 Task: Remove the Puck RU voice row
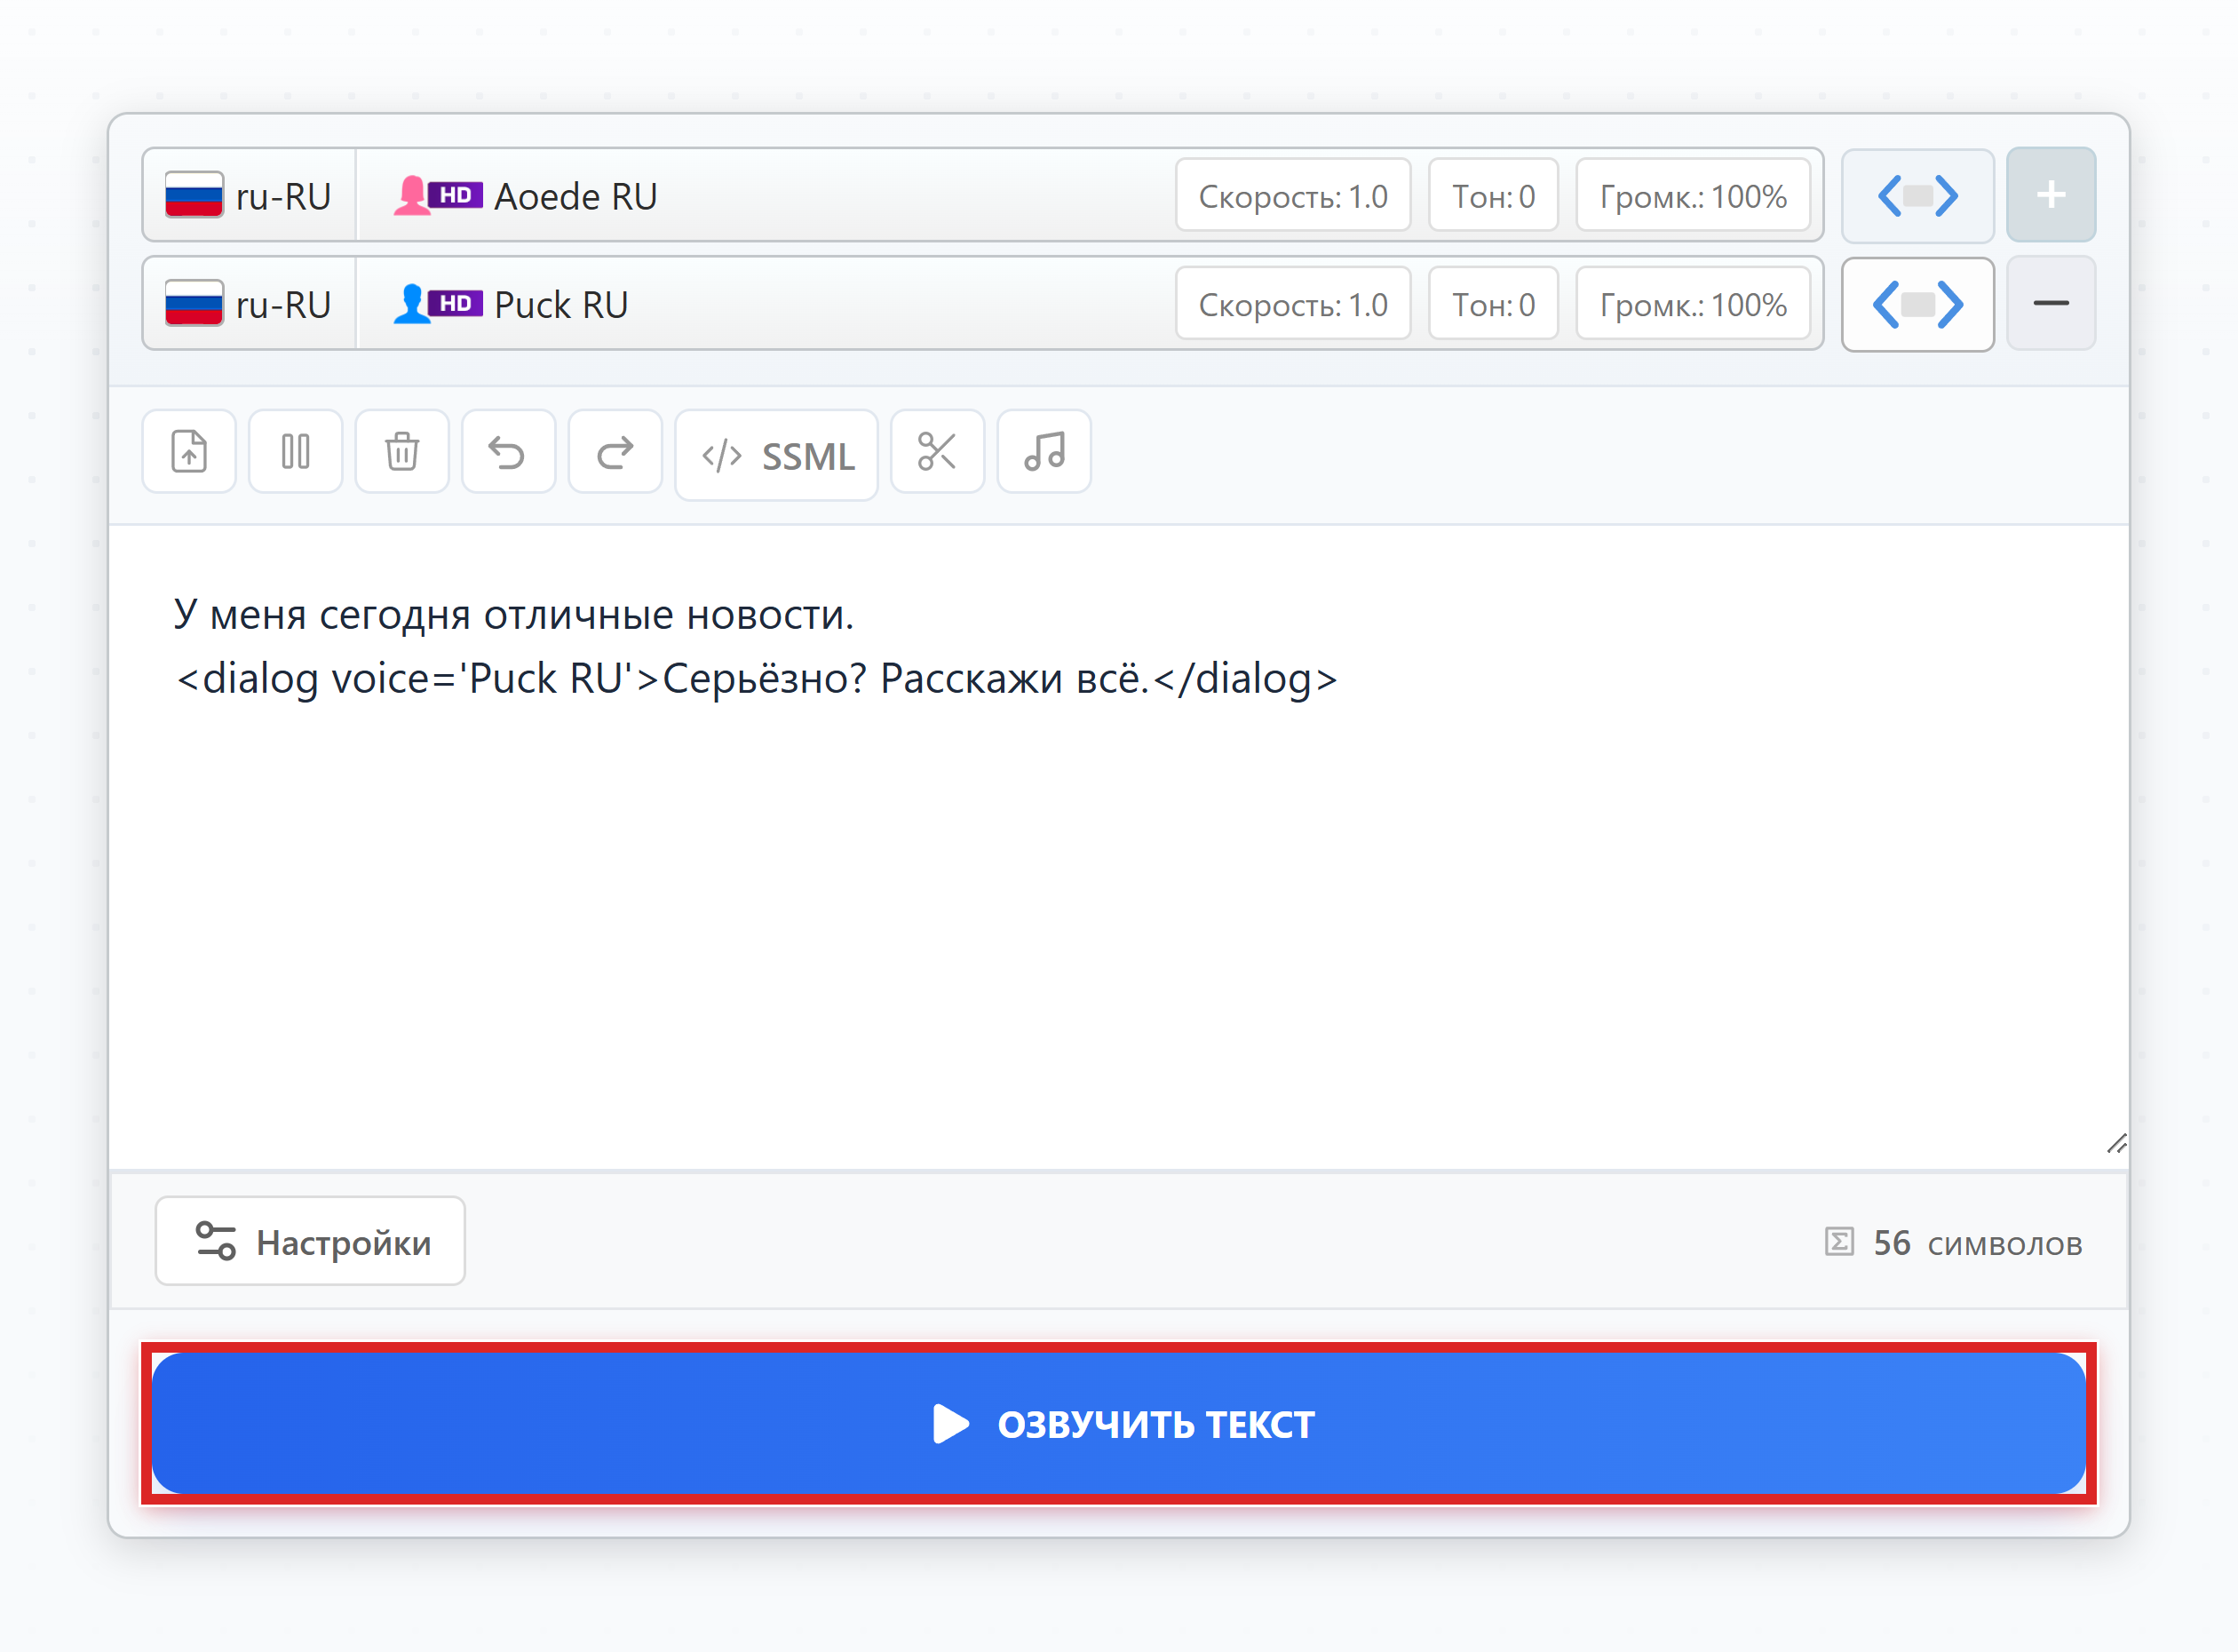[2051, 303]
